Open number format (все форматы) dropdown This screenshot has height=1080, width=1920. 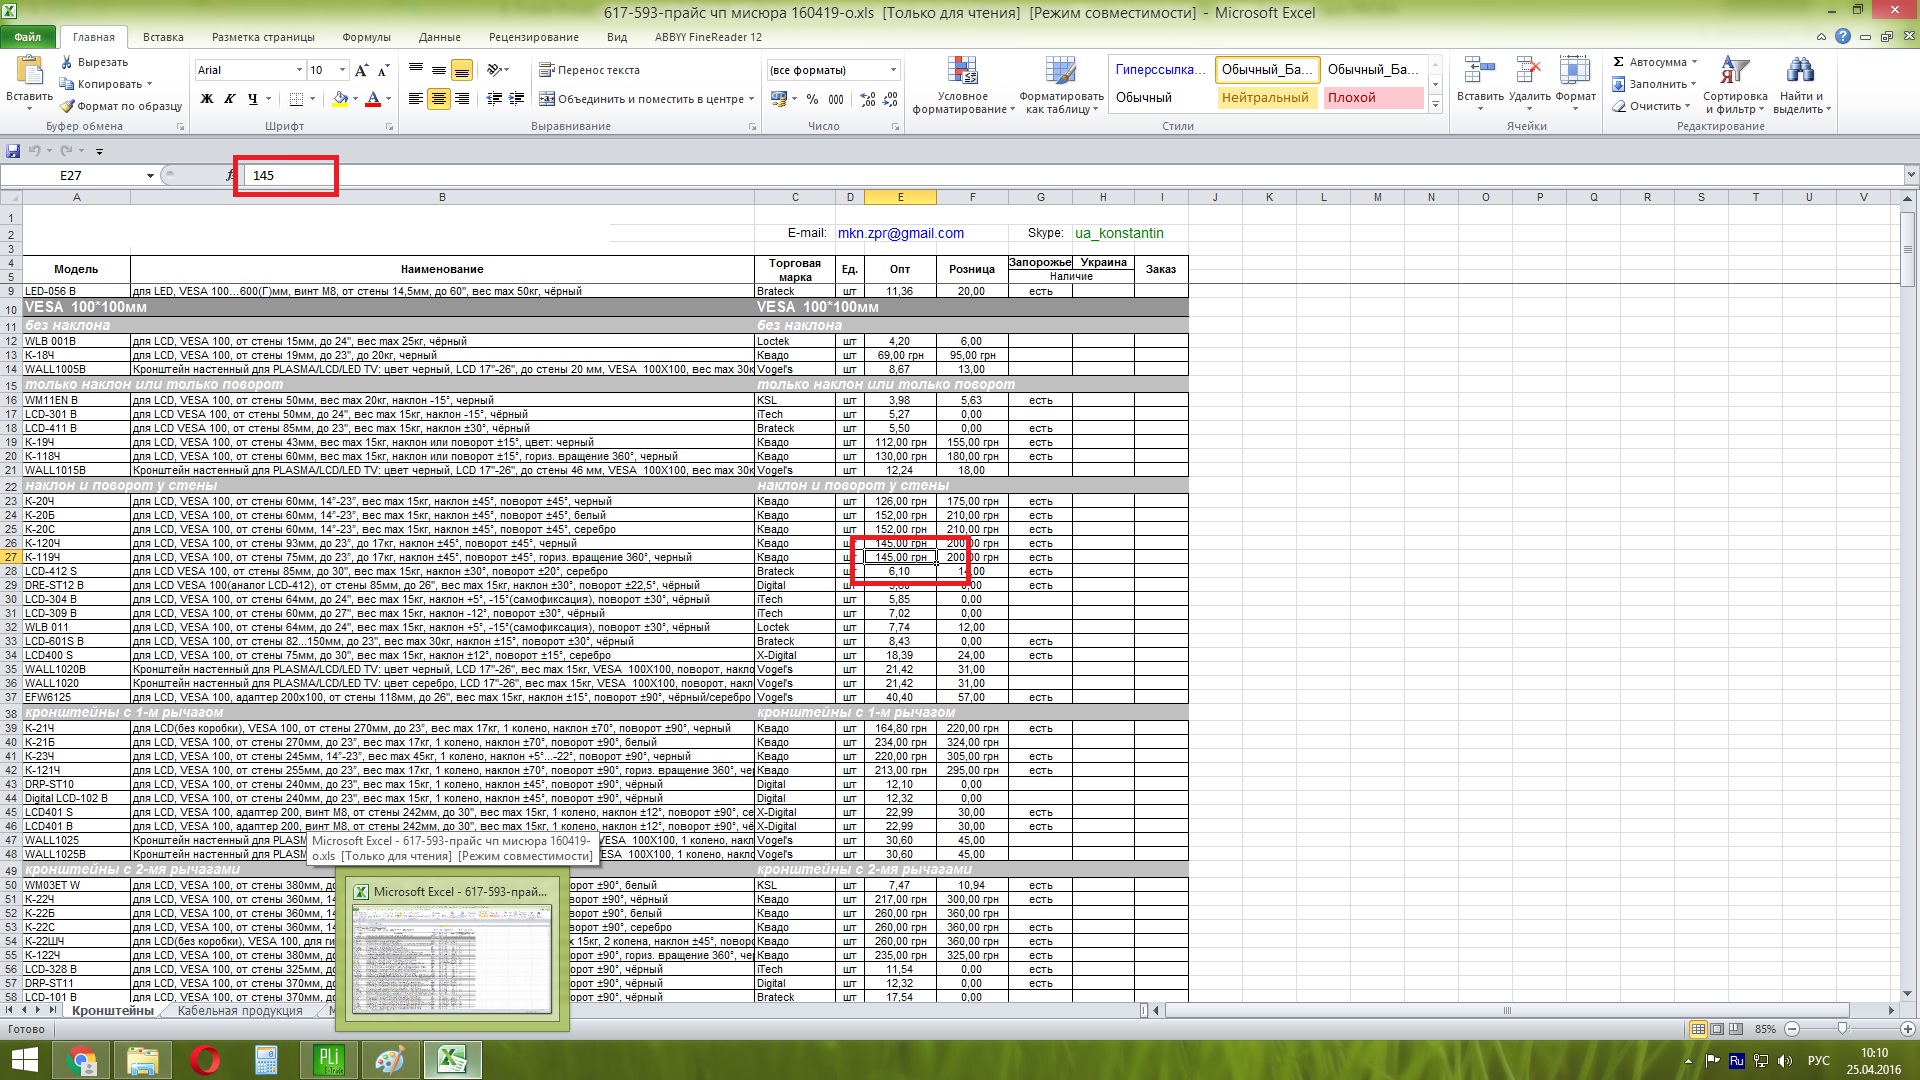(x=893, y=70)
